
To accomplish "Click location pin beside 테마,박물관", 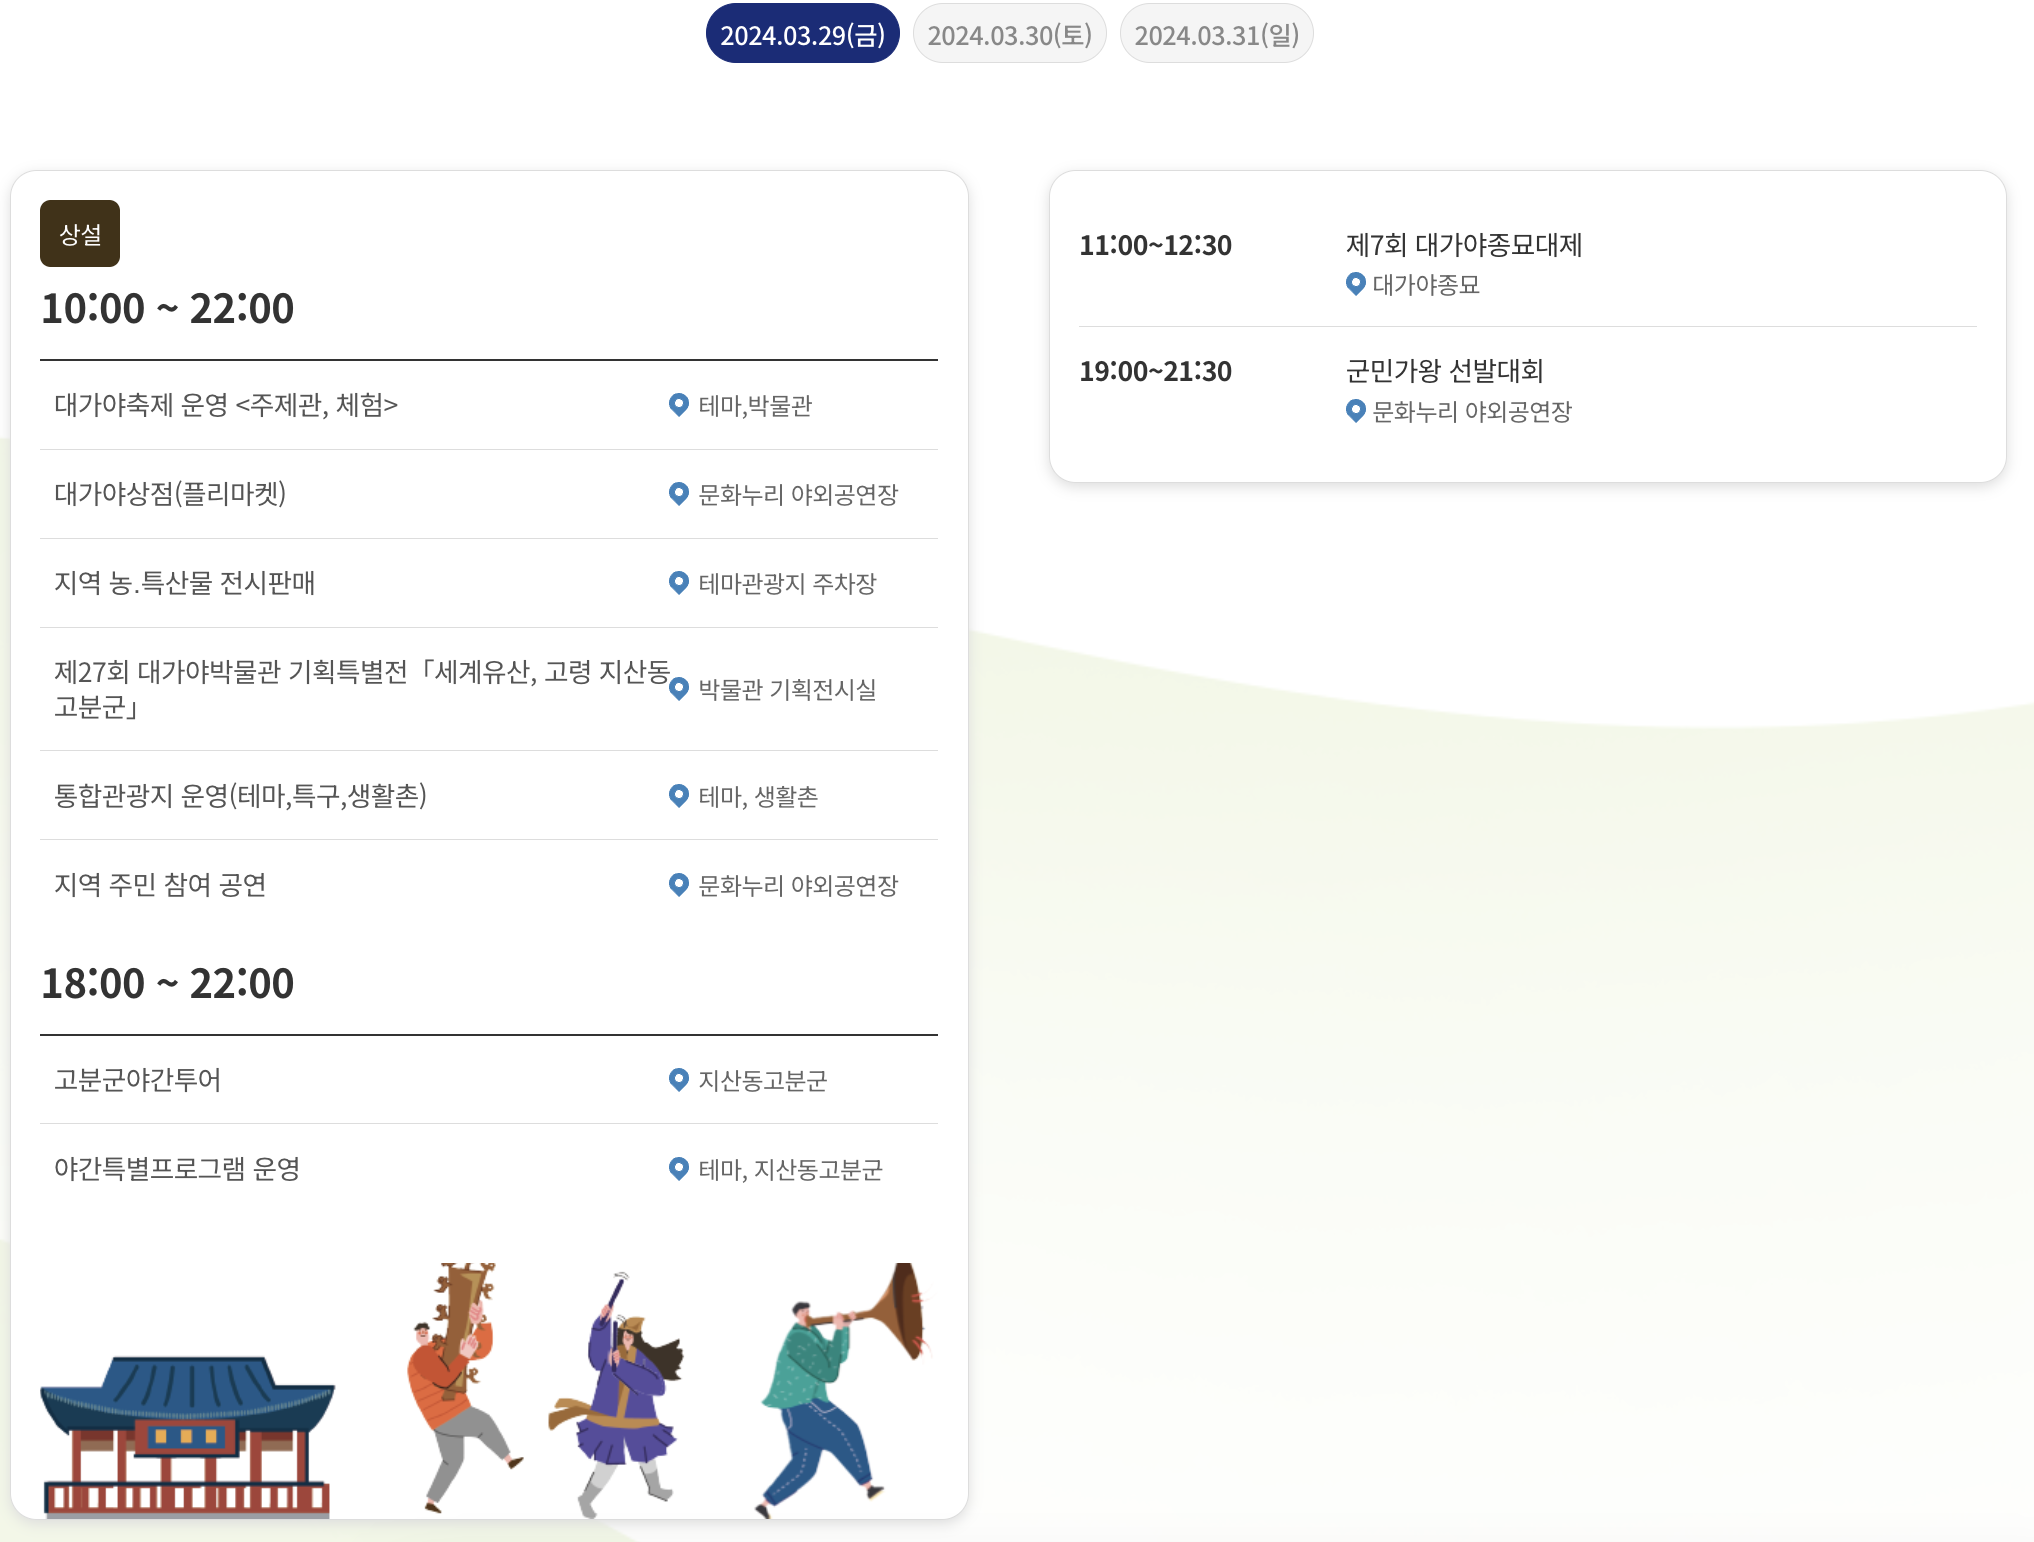I will (679, 405).
